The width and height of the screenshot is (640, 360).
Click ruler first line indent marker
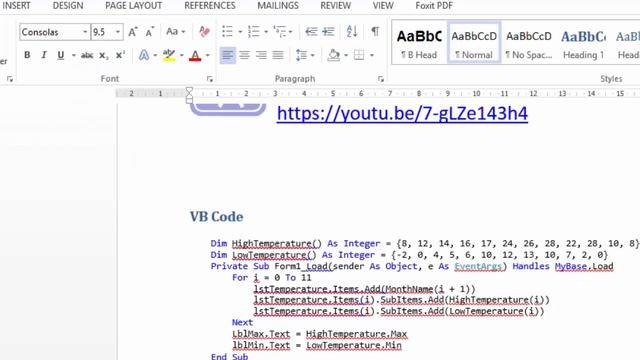[189, 91]
